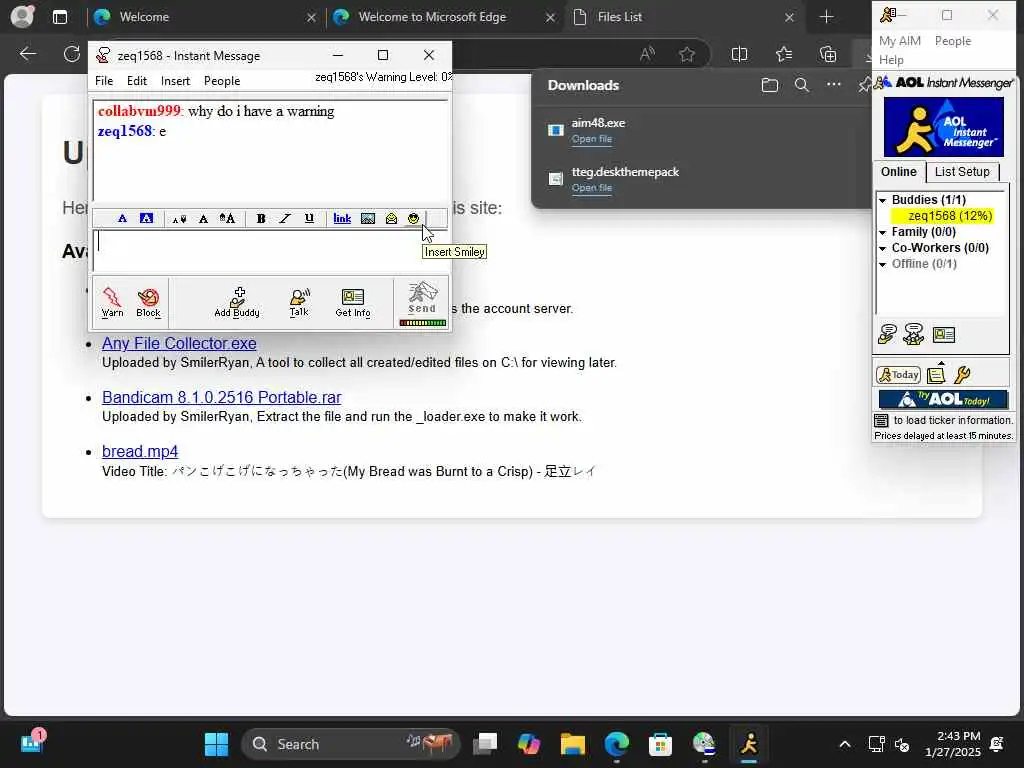Open the File menu in Instant Message window
1024x768 pixels.
tap(104, 81)
